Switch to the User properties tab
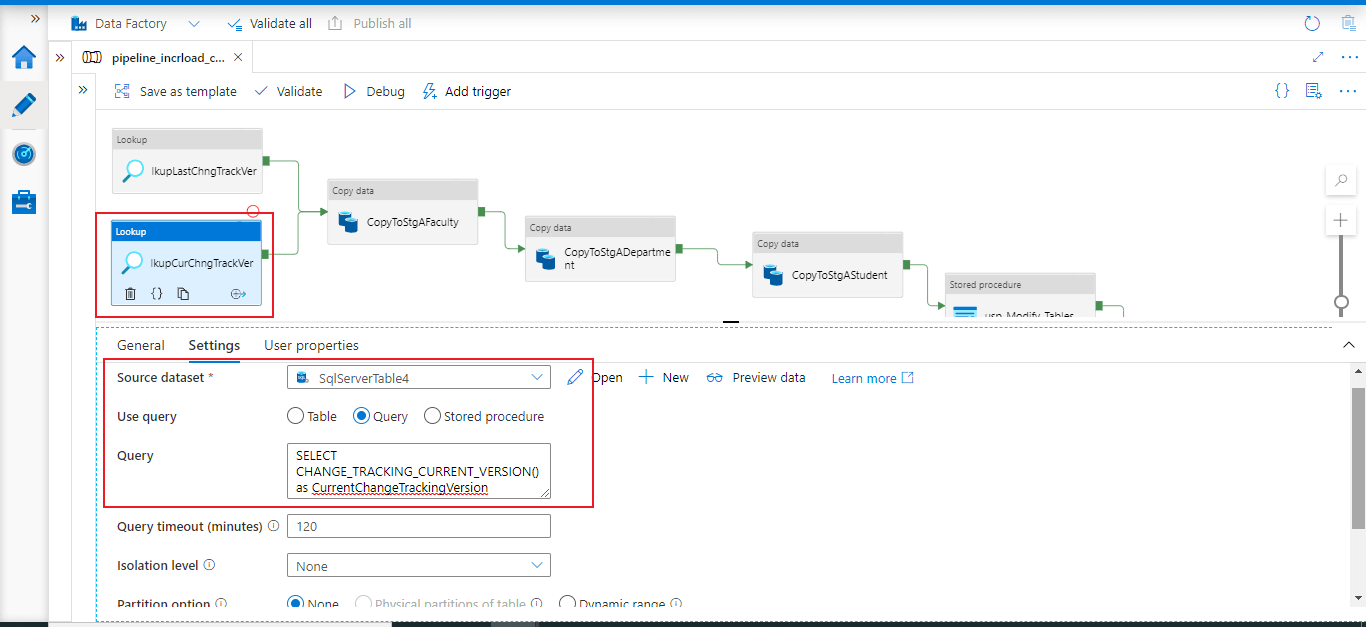1366x627 pixels. 311,345
